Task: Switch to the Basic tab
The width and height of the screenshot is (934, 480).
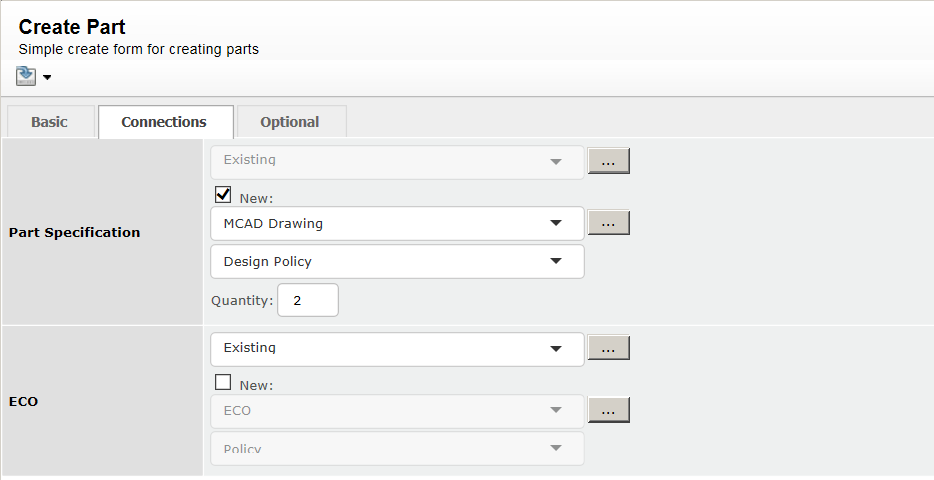Action: [50, 122]
